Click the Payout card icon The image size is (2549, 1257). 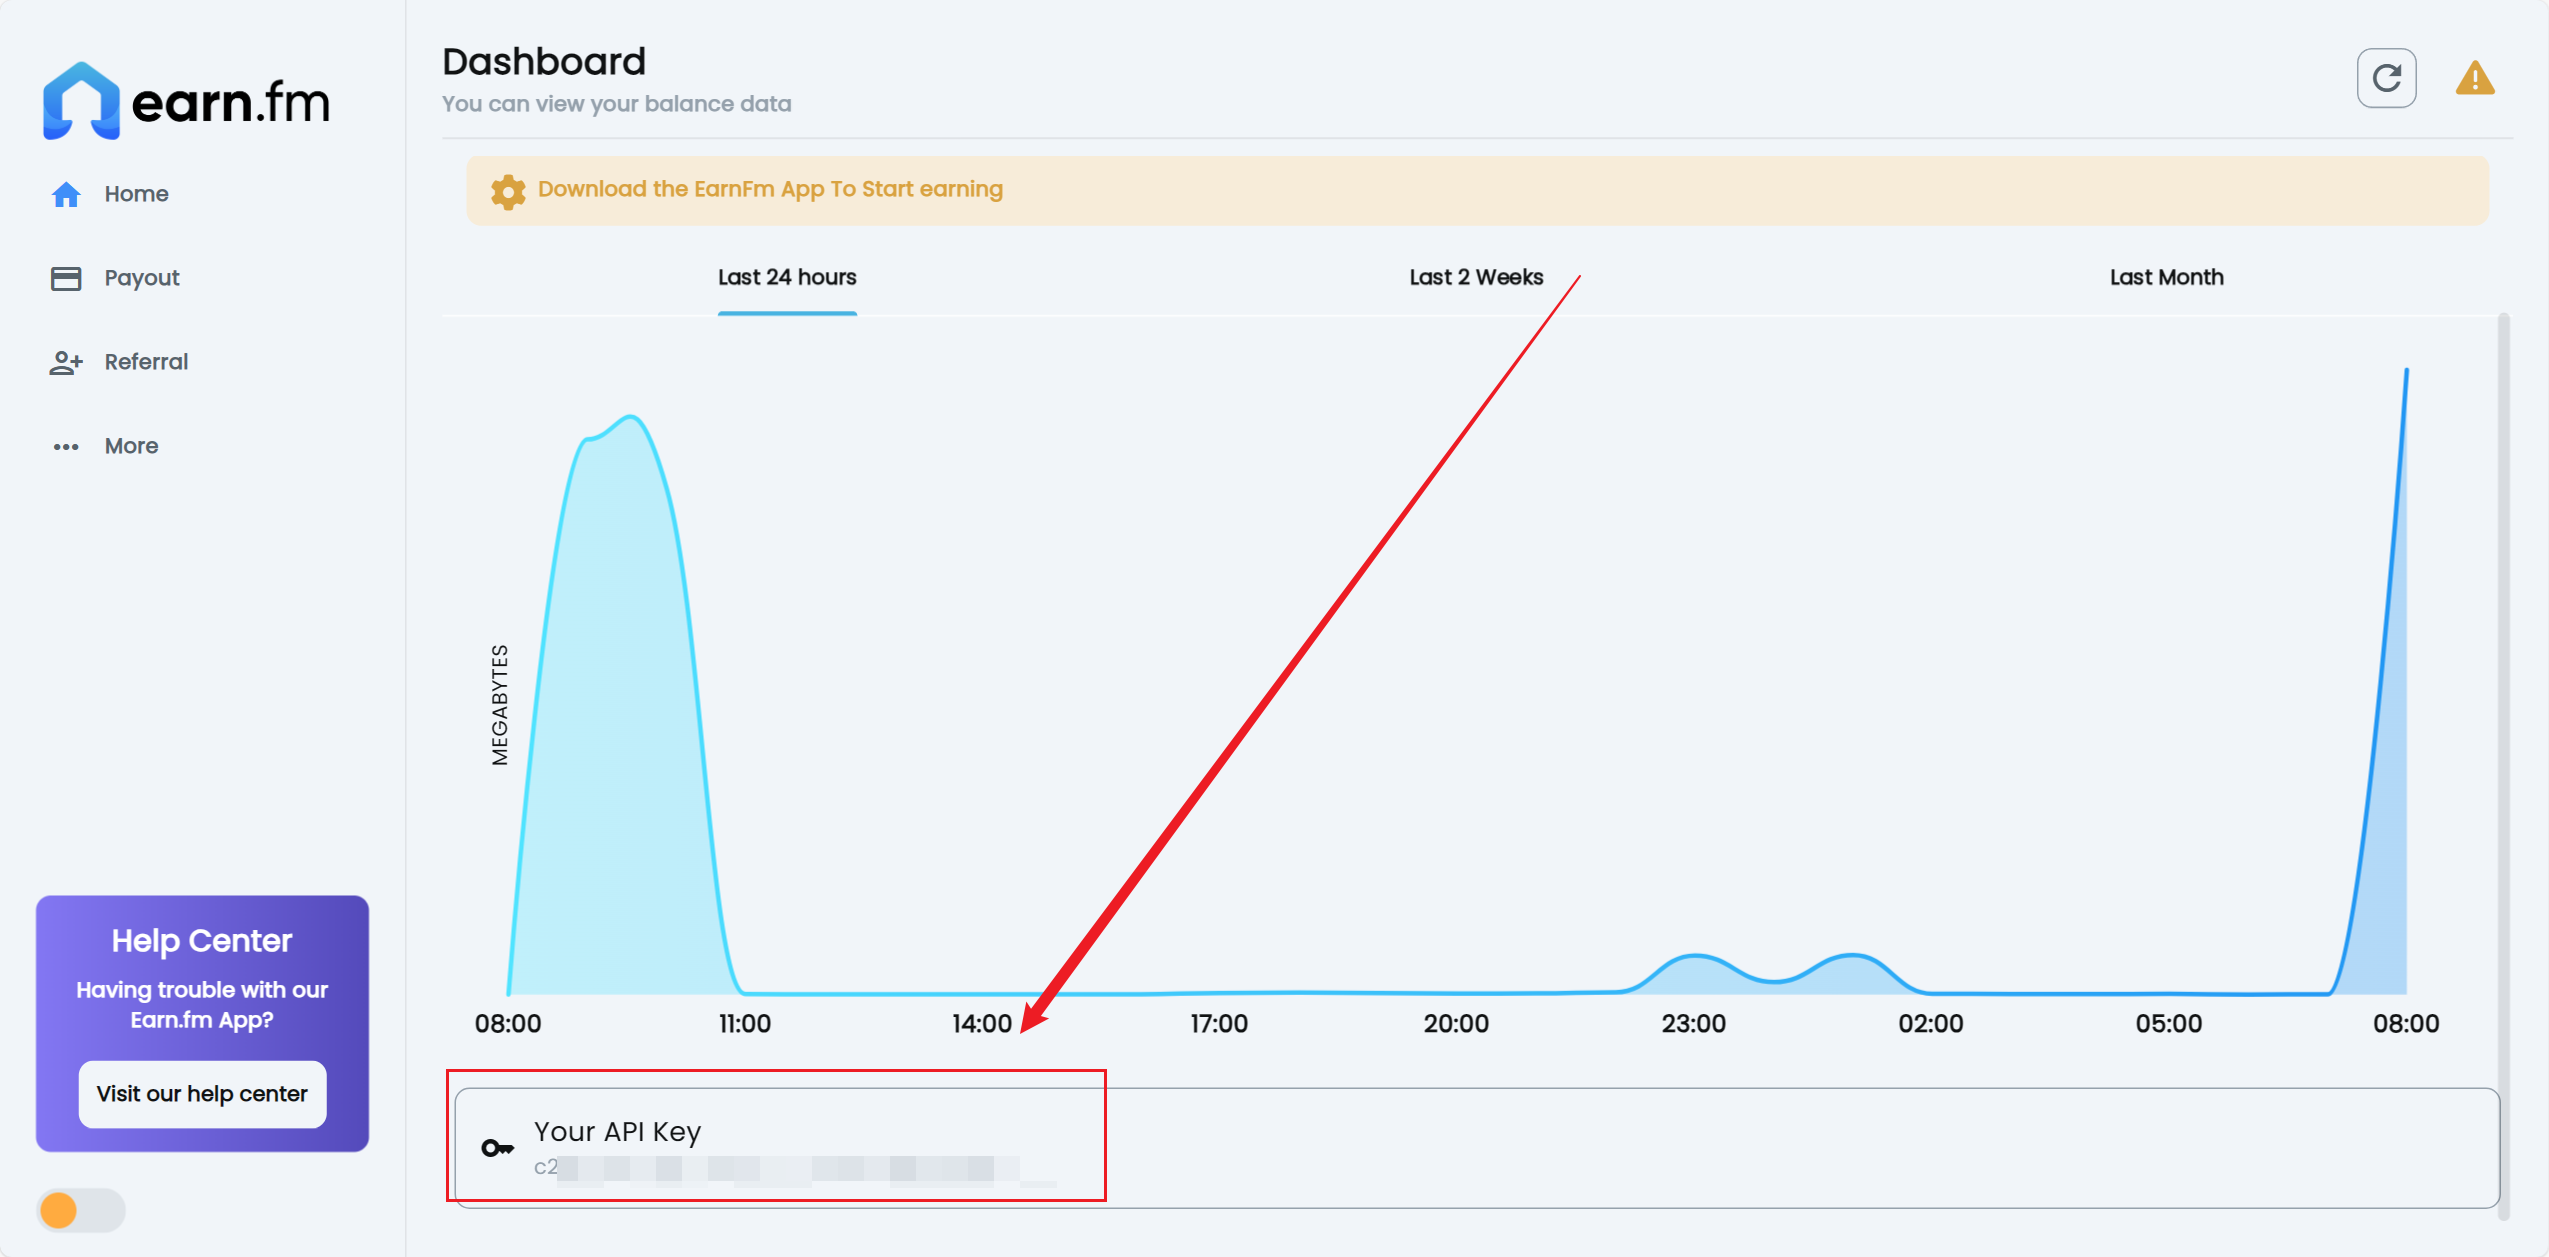pos(66,278)
